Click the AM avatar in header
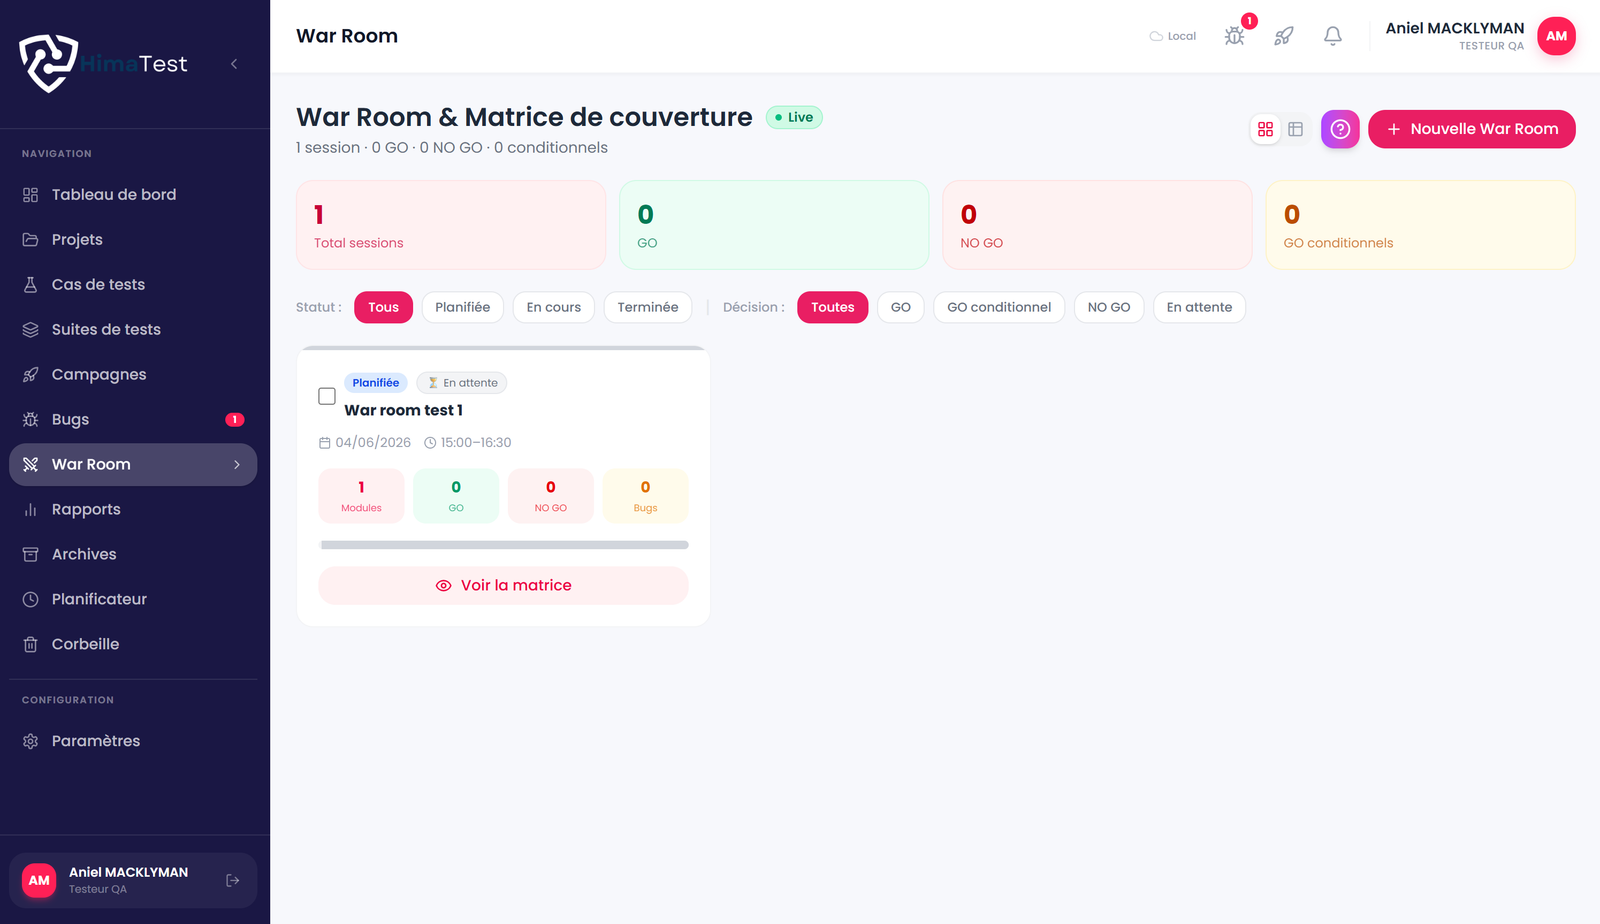The height and width of the screenshot is (924, 1600). (x=1556, y=36)
